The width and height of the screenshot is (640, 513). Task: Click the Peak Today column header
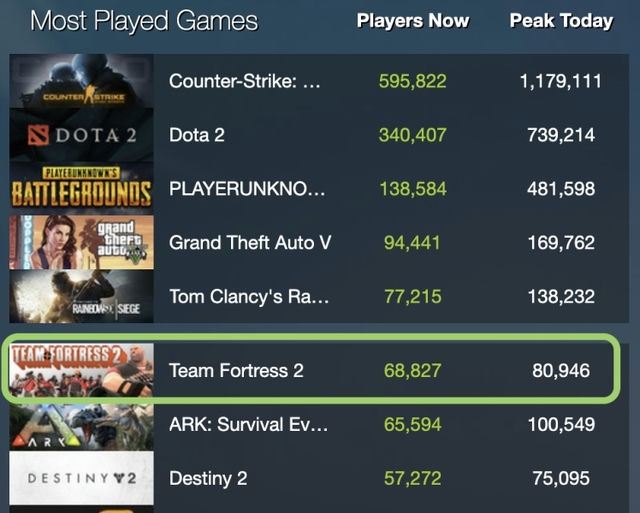pyautogui.click(x=560, y=21)
